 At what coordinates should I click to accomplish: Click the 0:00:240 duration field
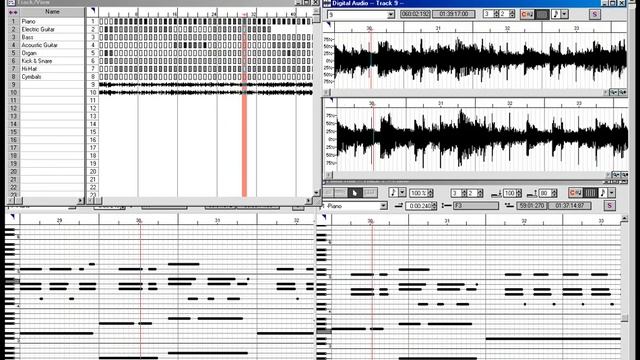pos(420,206)
